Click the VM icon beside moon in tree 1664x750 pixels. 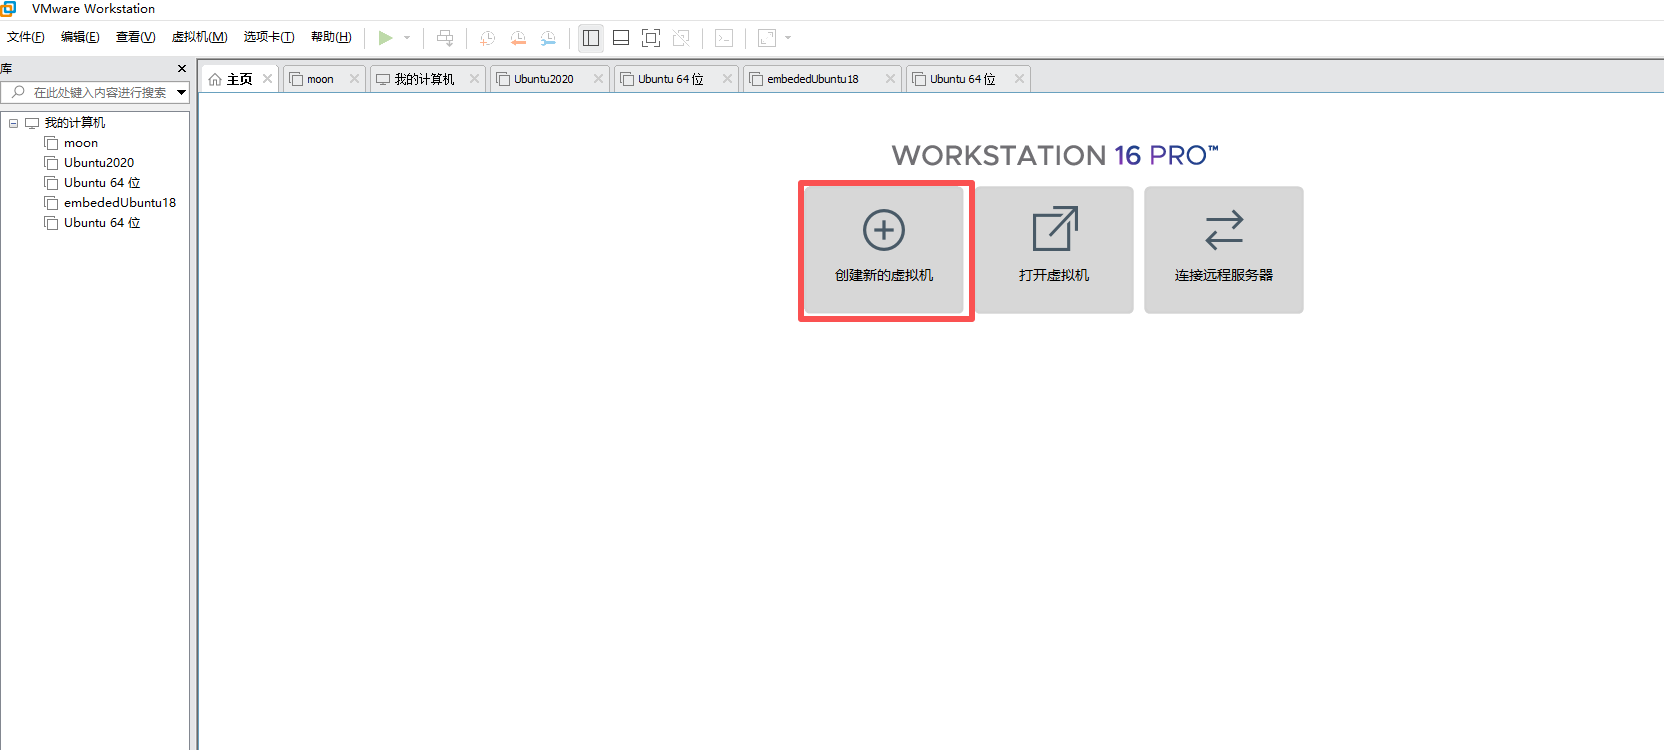click(51, 143)
